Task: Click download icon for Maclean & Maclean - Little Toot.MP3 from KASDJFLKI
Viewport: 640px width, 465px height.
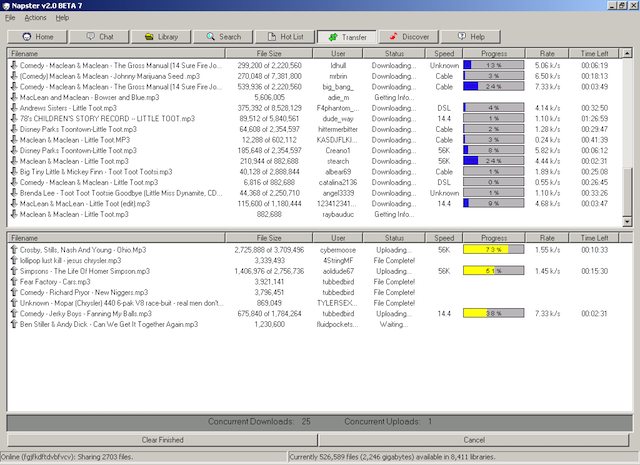Action: coord(14,140)
